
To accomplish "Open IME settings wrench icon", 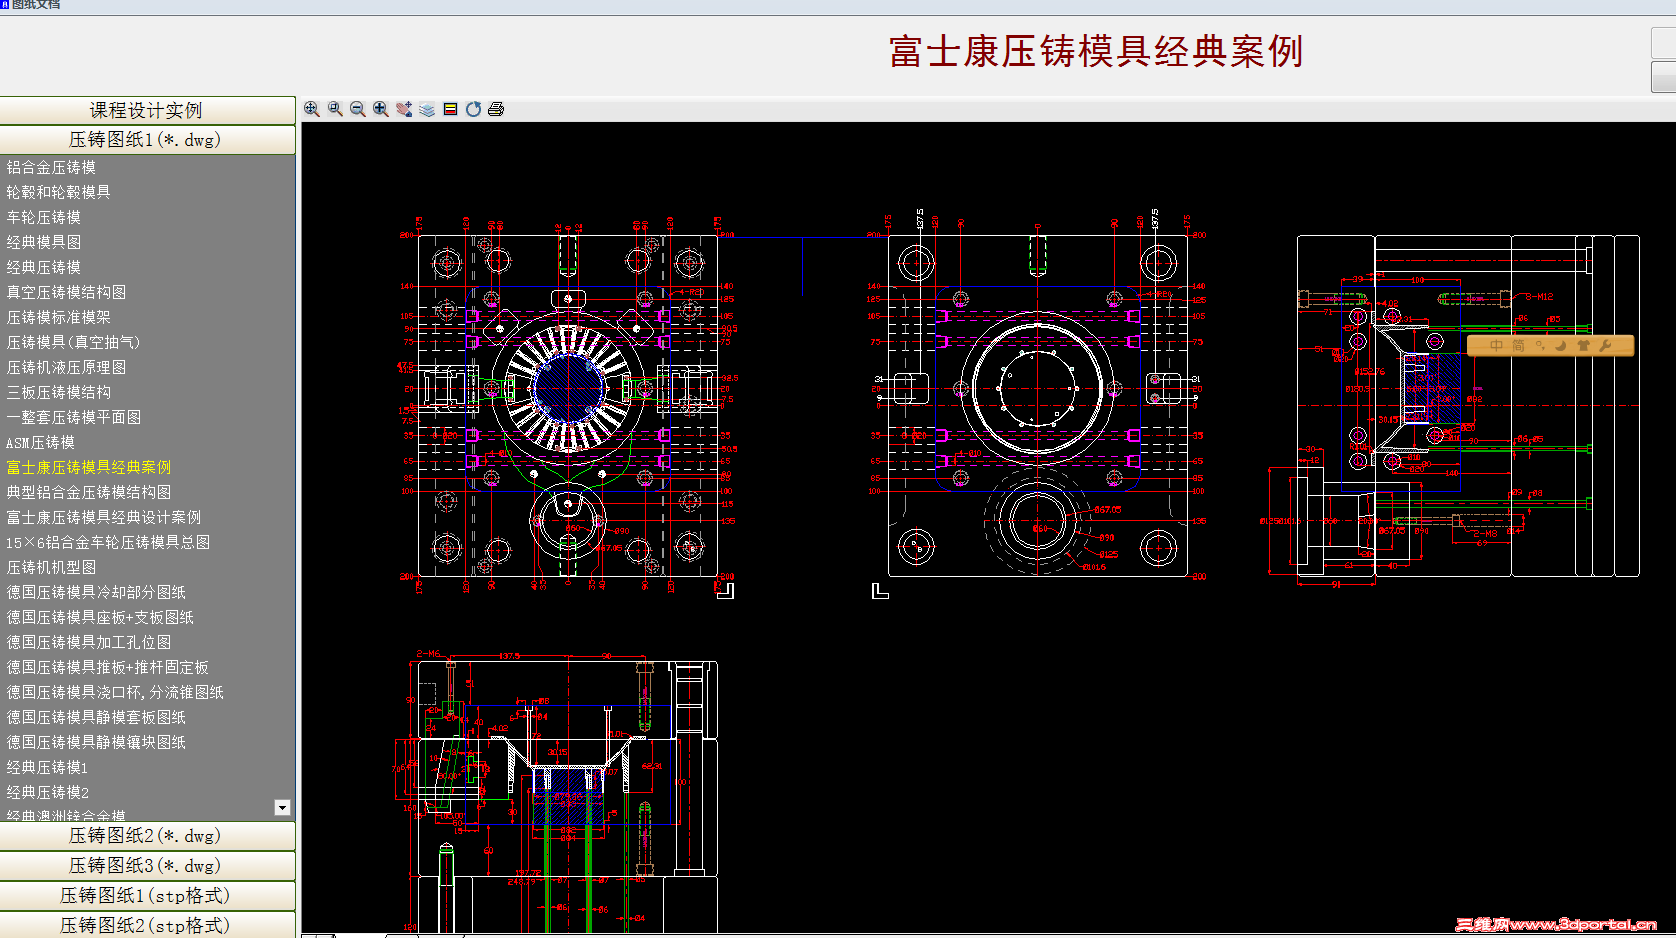I will 1605,346.
